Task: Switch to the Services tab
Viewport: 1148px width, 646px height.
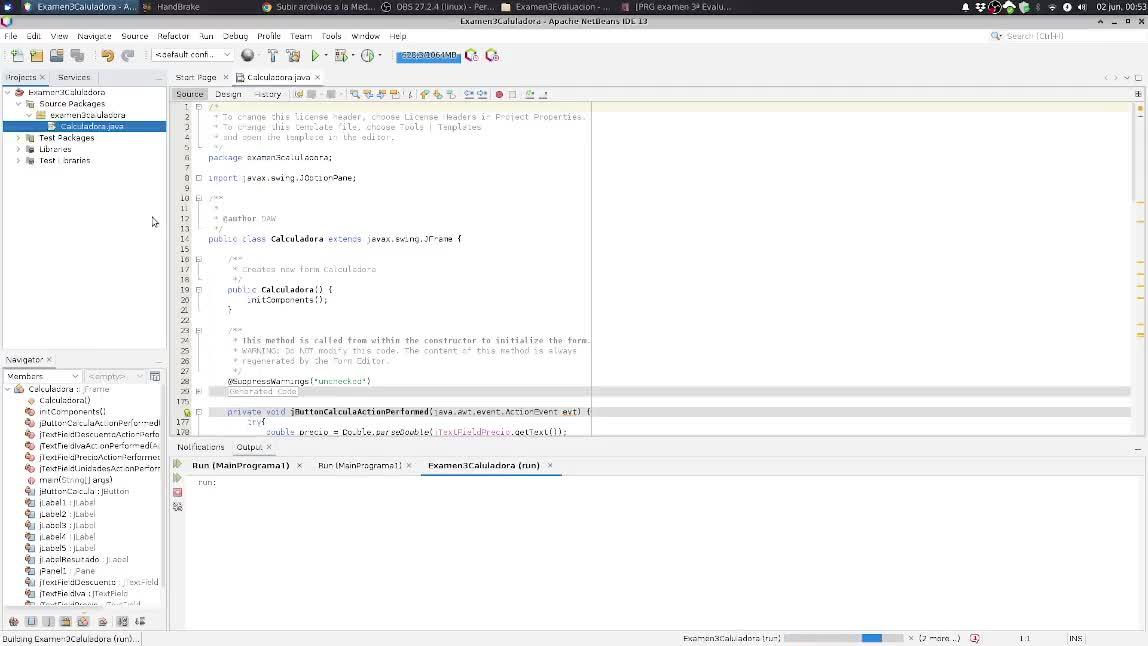Action: pos(74,77)
